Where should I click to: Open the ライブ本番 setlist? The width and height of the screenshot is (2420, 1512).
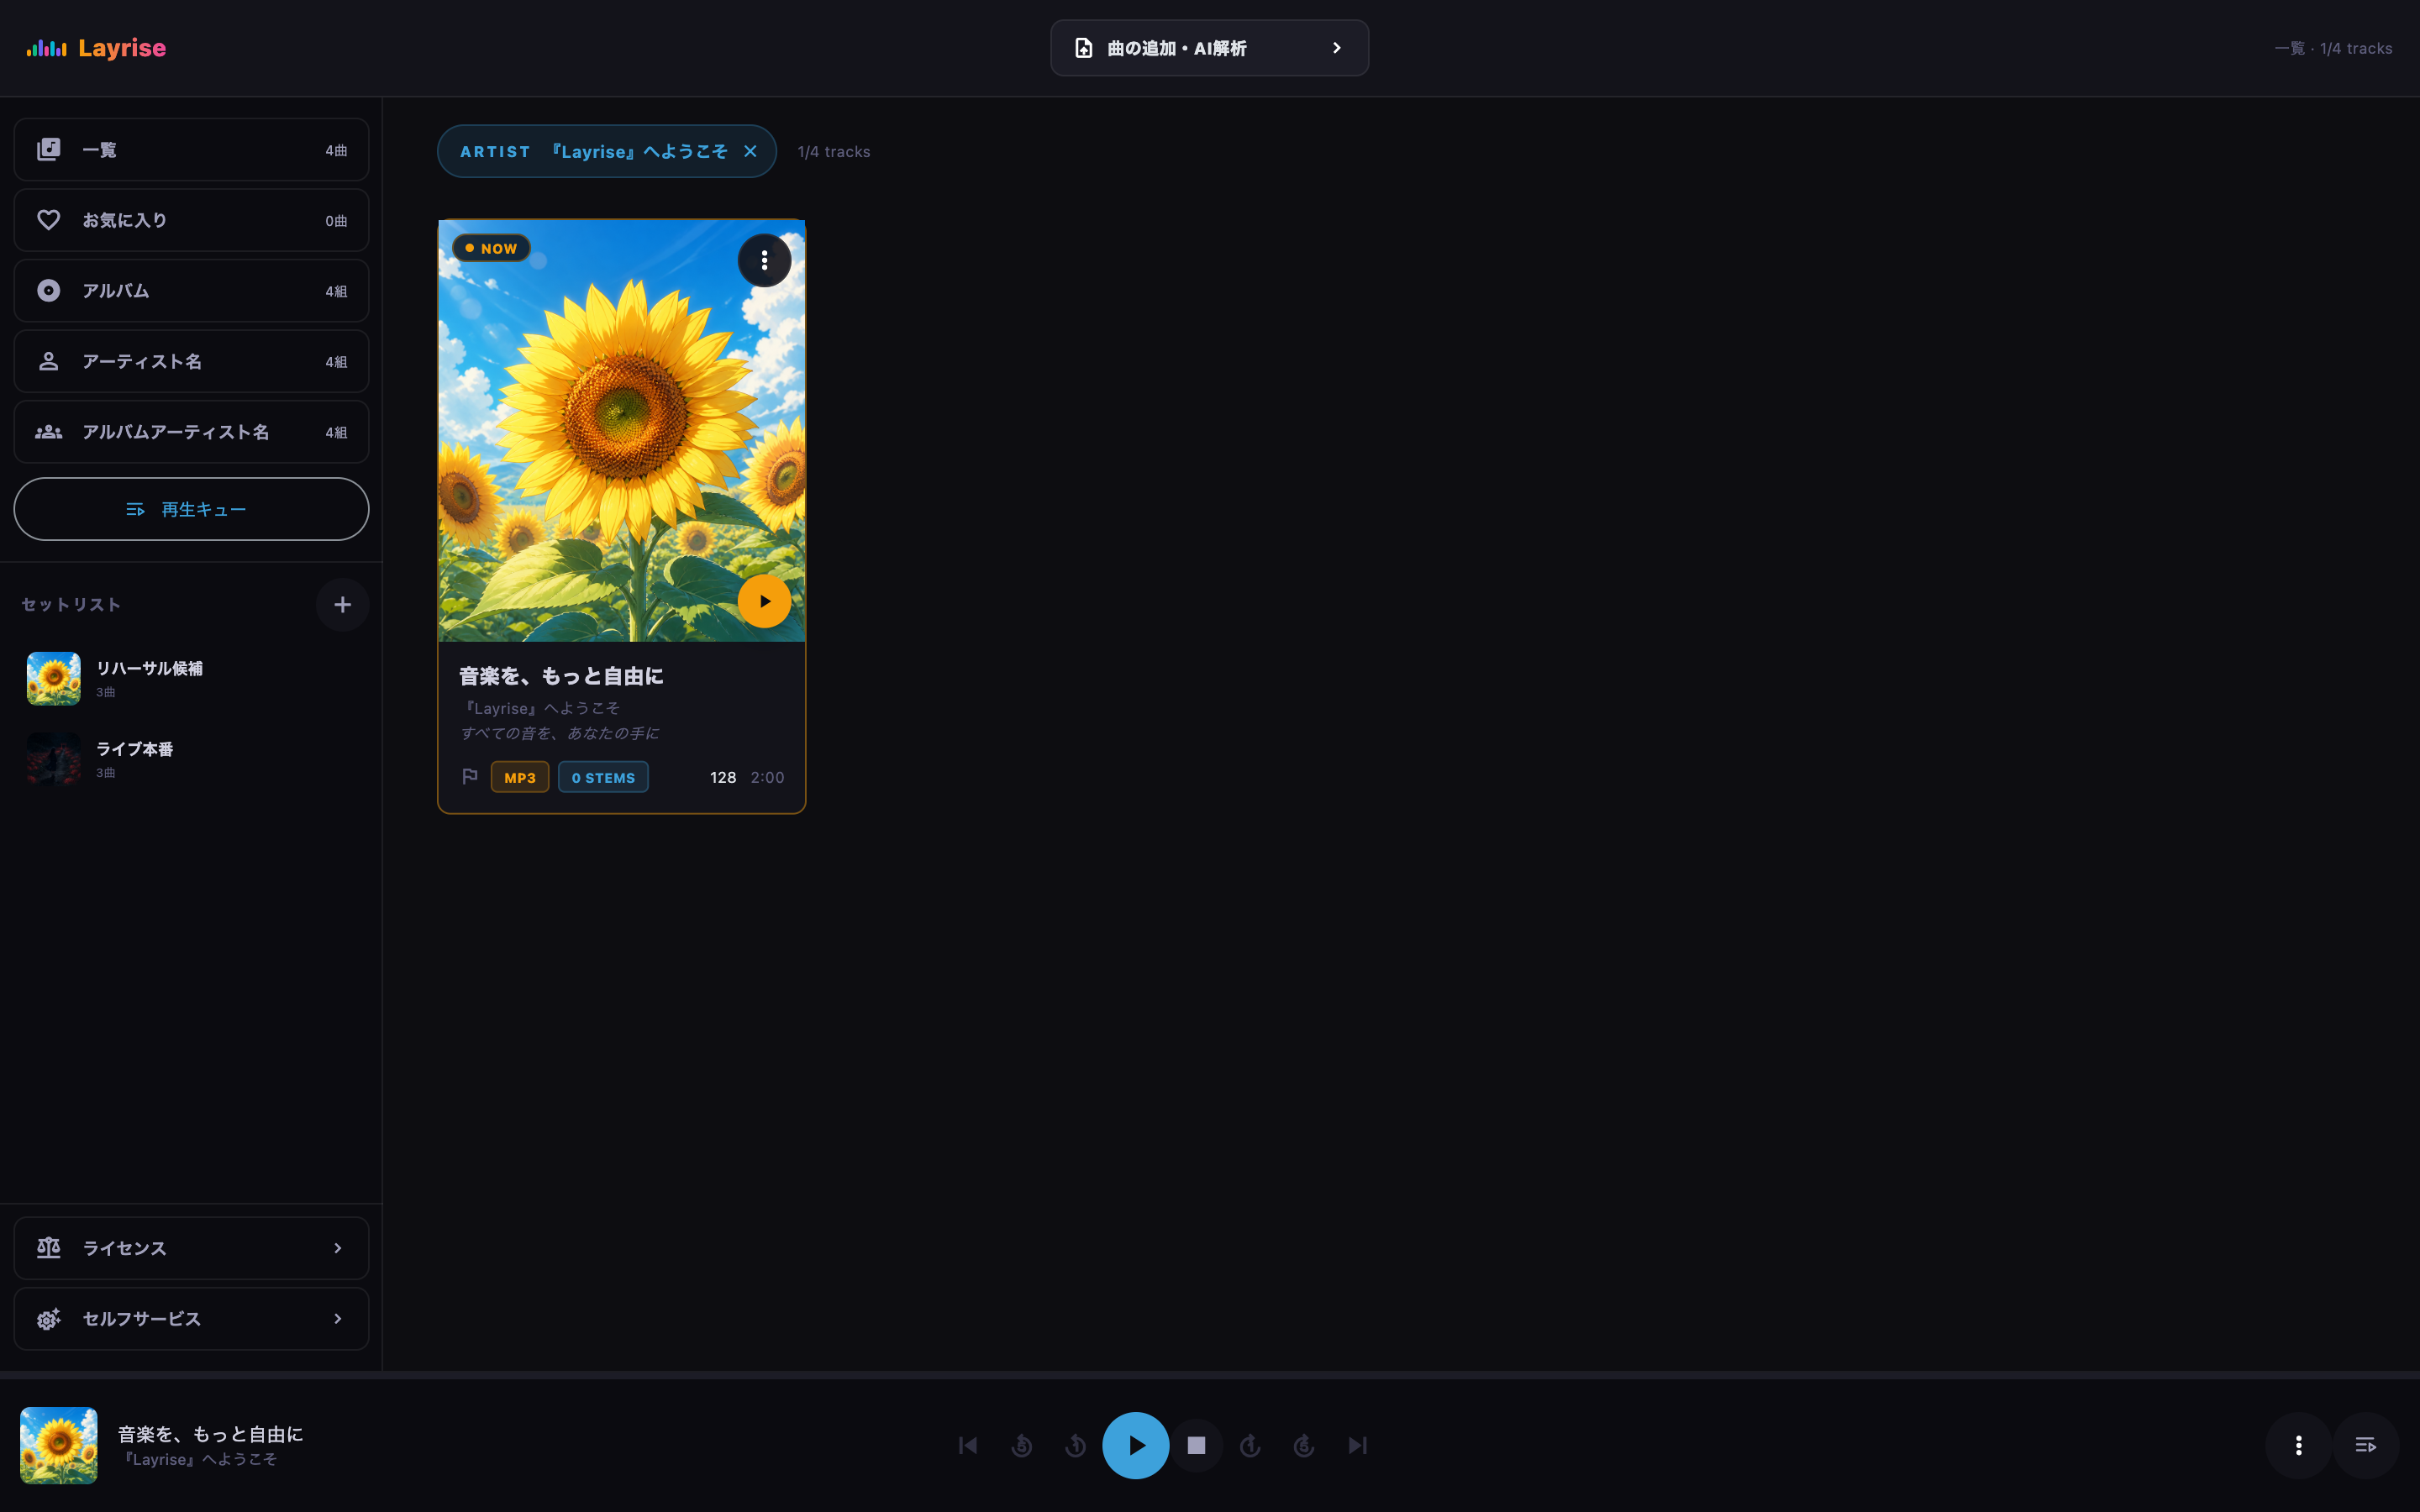click(191, 759)
